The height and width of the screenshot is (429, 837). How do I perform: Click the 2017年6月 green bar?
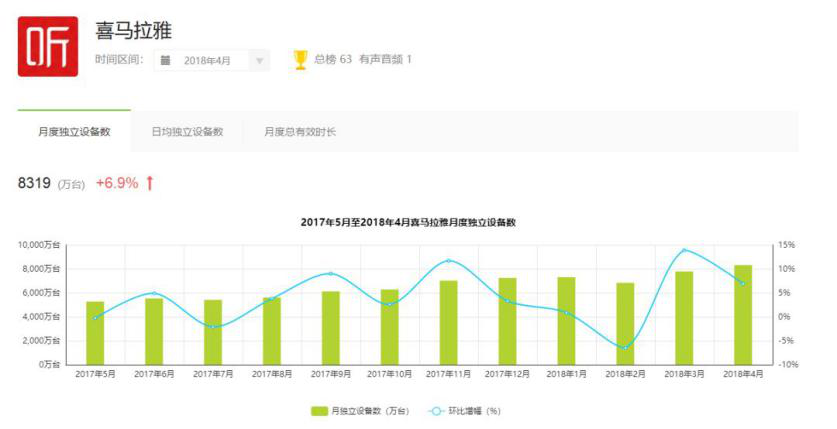pyautogui.click(x=154, y=331)
